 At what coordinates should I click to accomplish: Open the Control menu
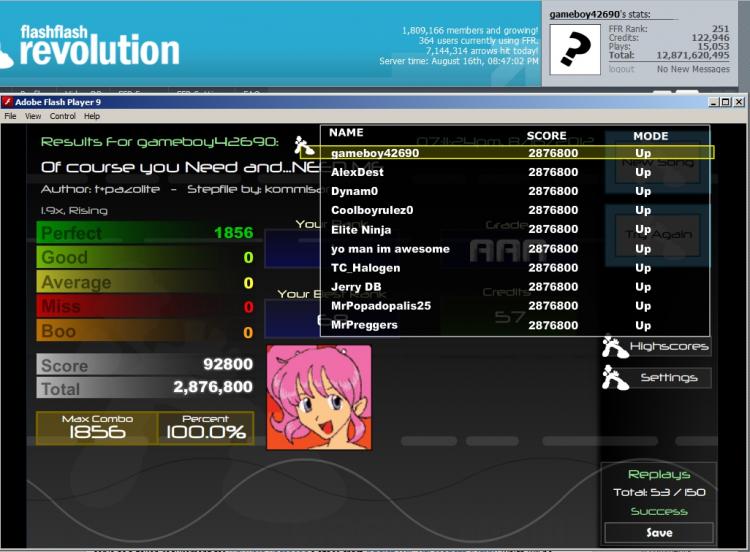coord(63,116)
